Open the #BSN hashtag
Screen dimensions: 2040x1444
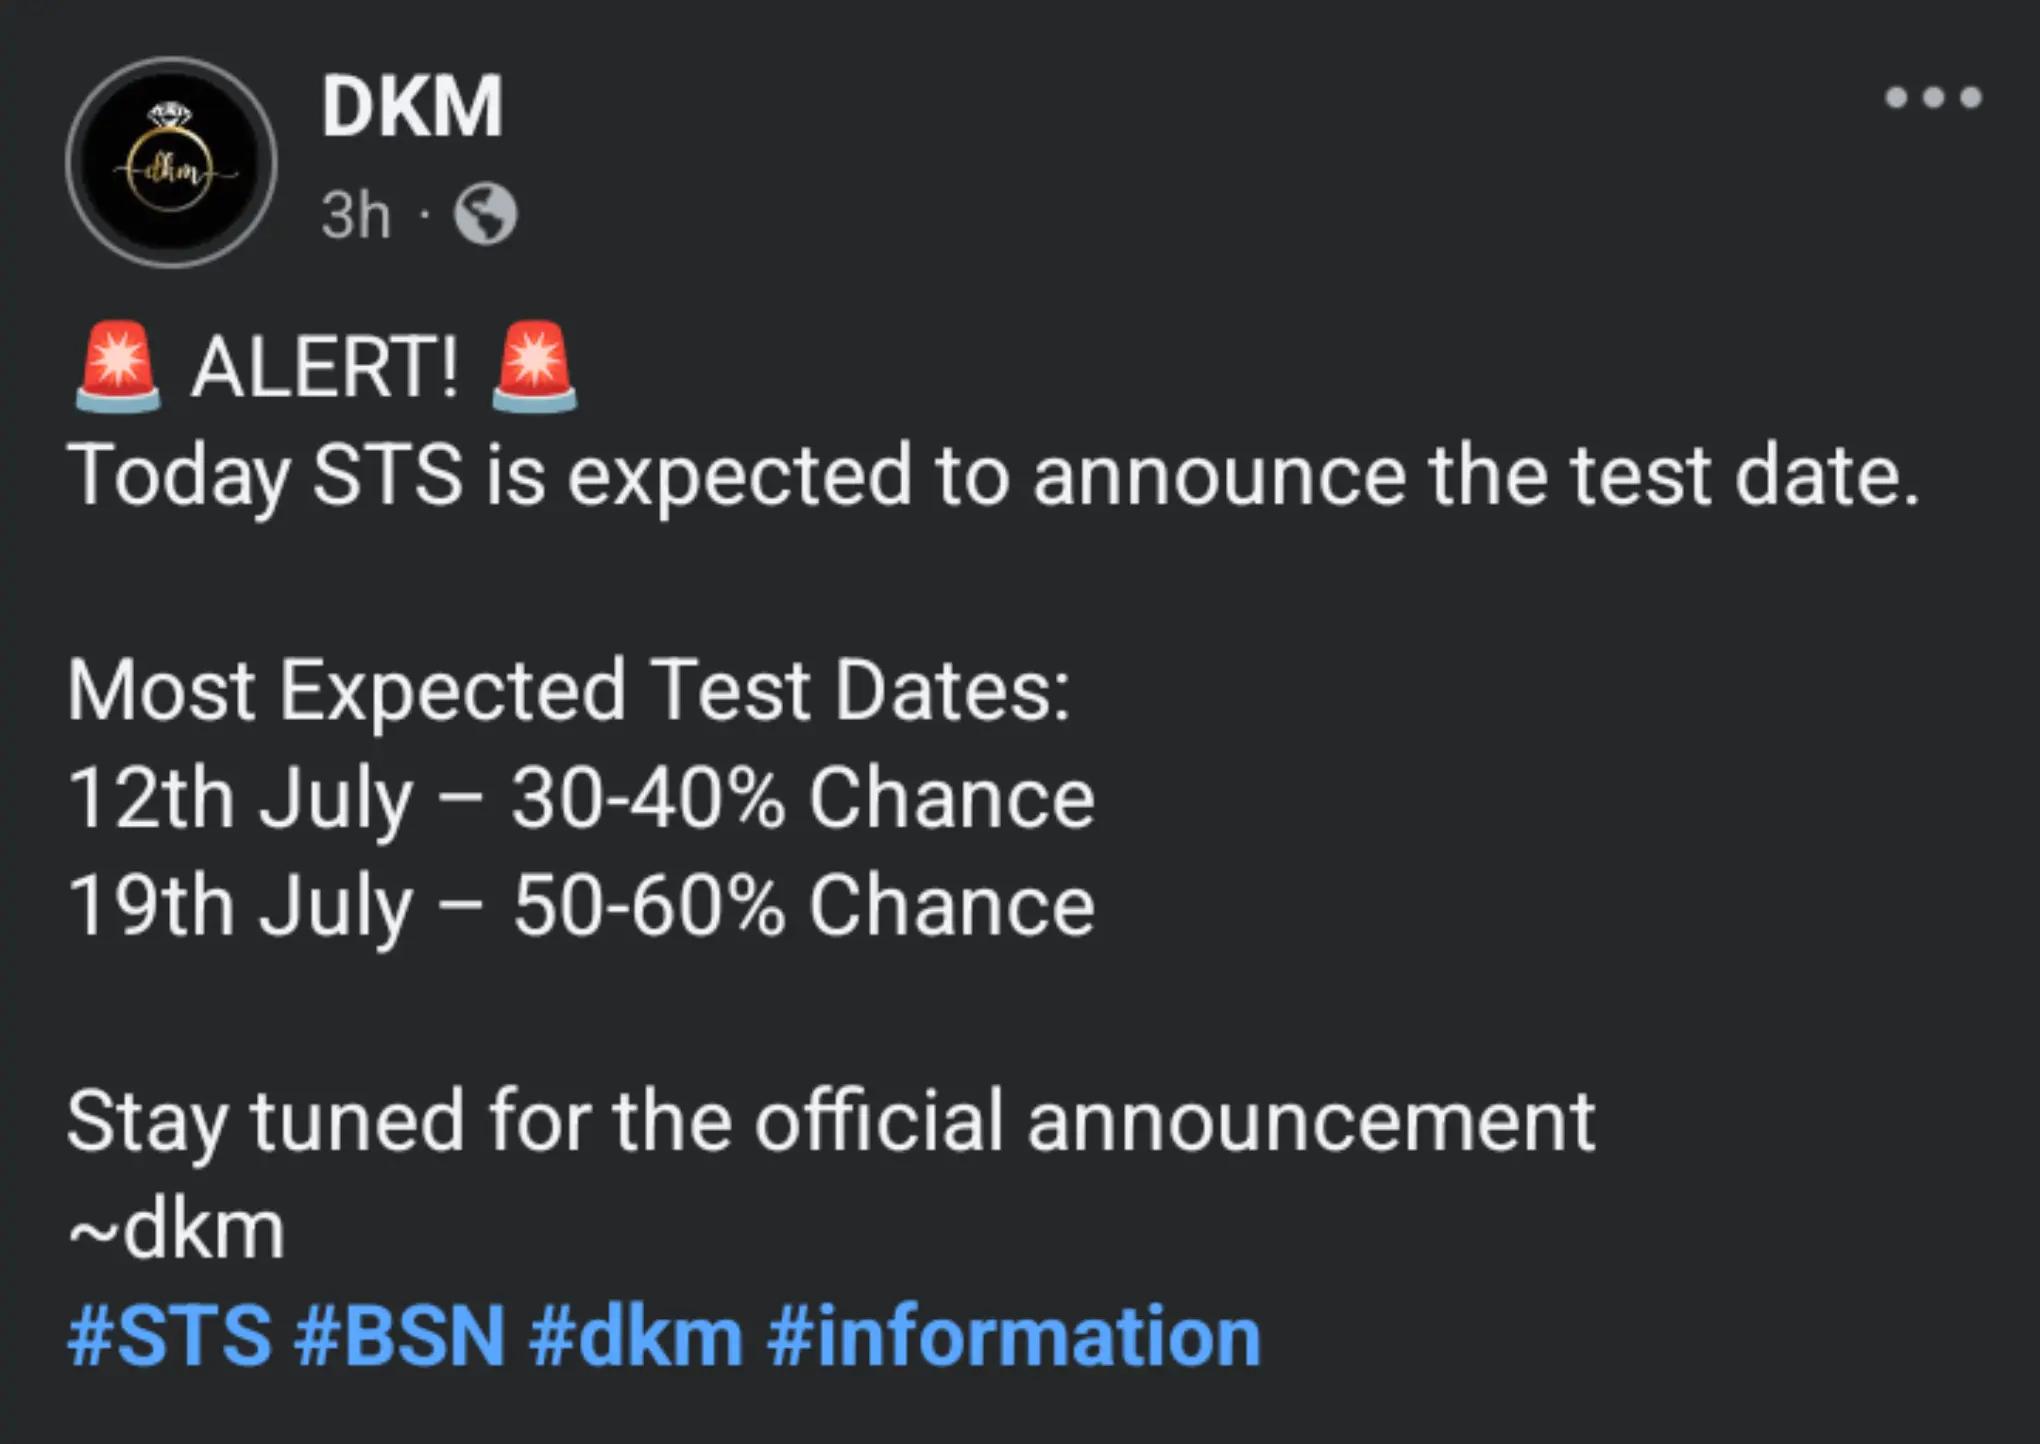[400, 1336]
